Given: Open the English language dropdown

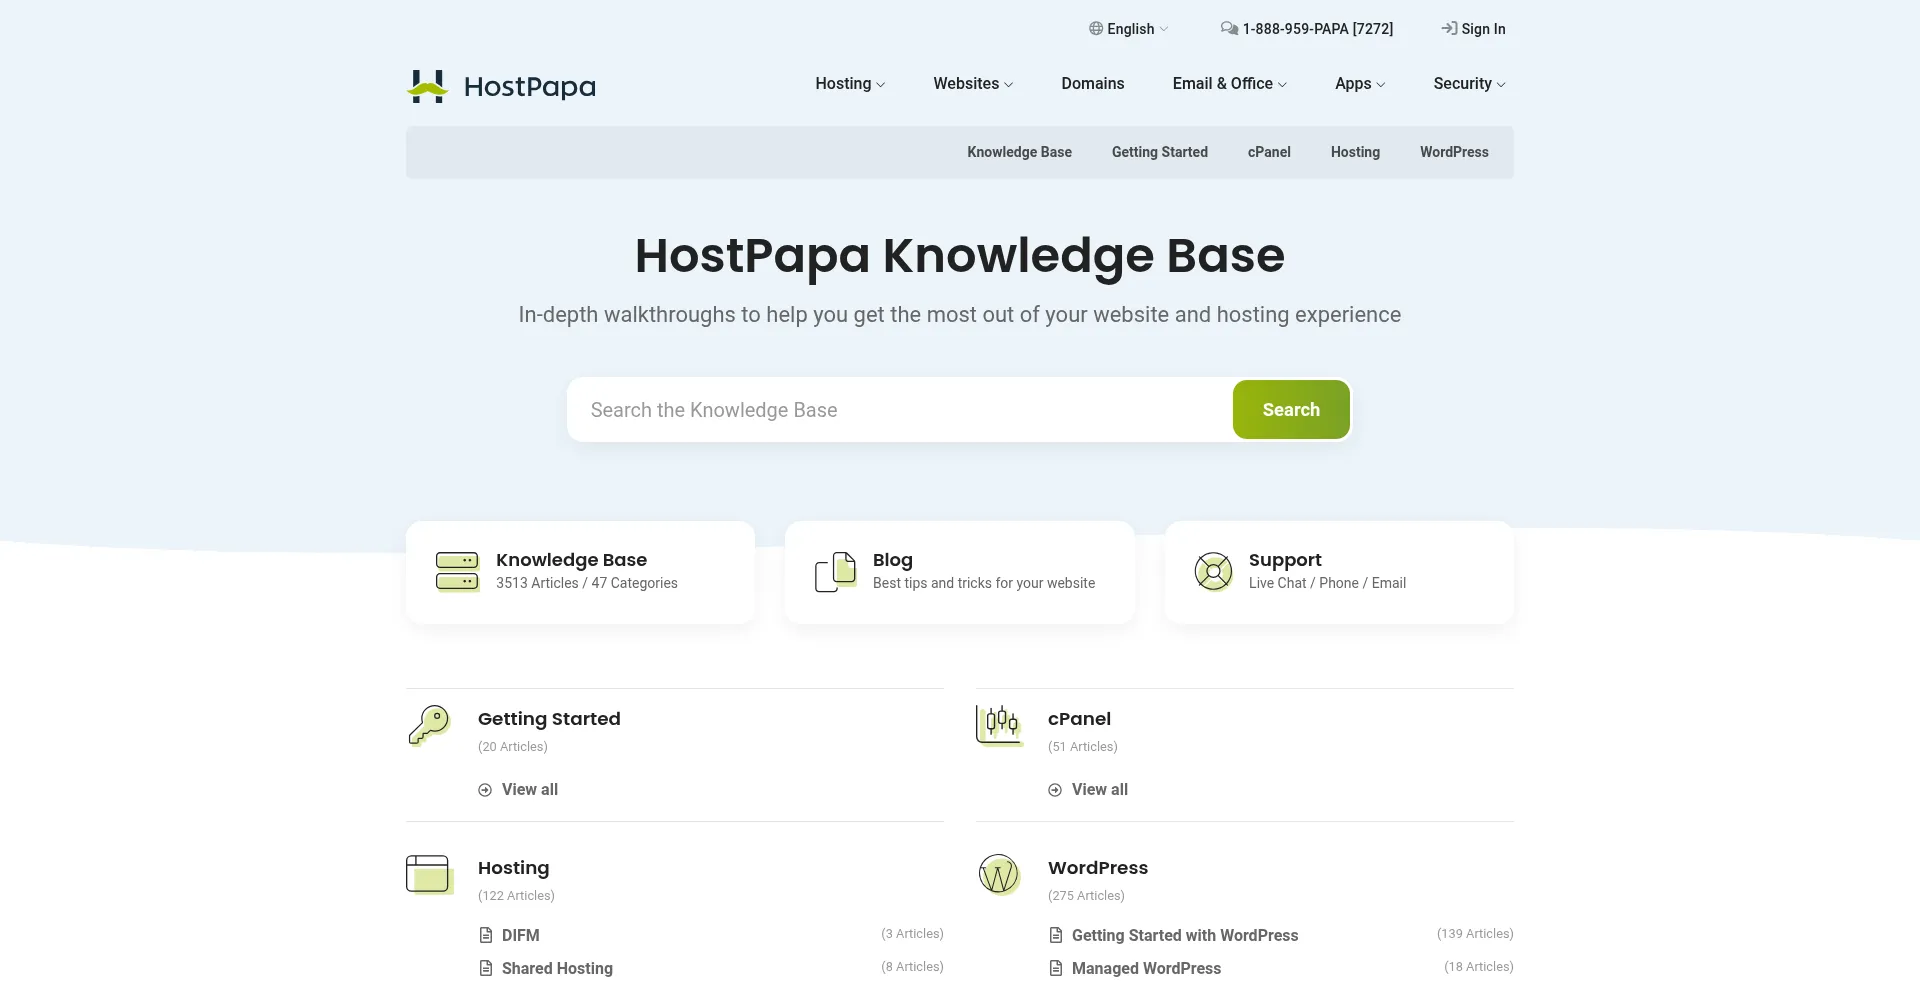Looking at the screenshot, I should pos(1131,28).
